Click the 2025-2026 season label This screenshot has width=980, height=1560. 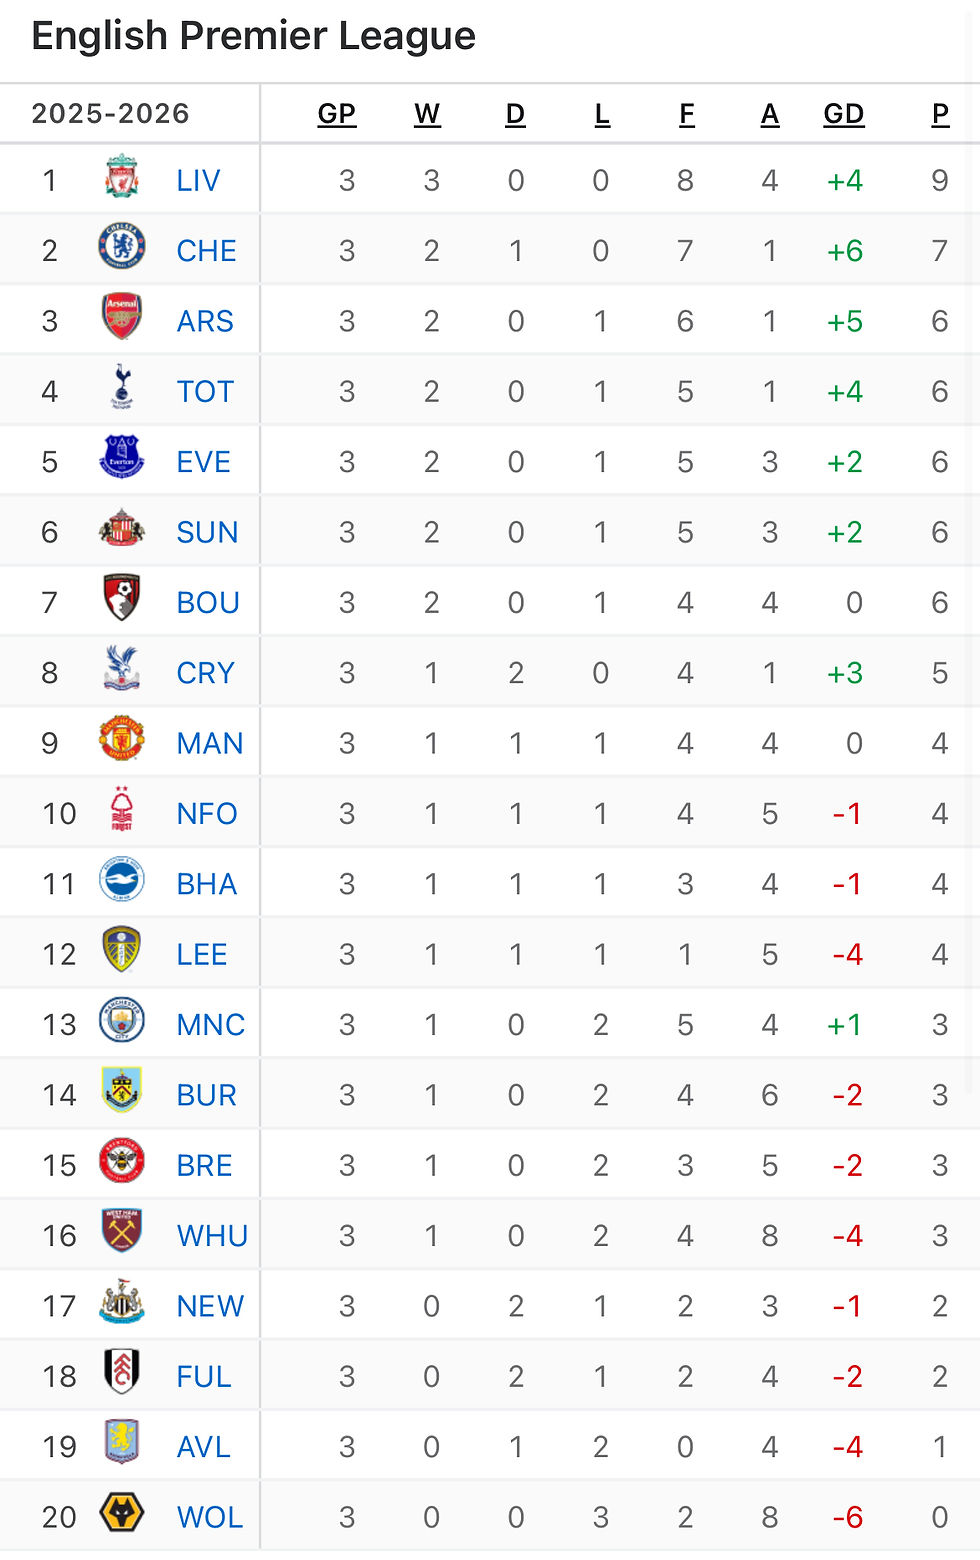coord(110,113)
